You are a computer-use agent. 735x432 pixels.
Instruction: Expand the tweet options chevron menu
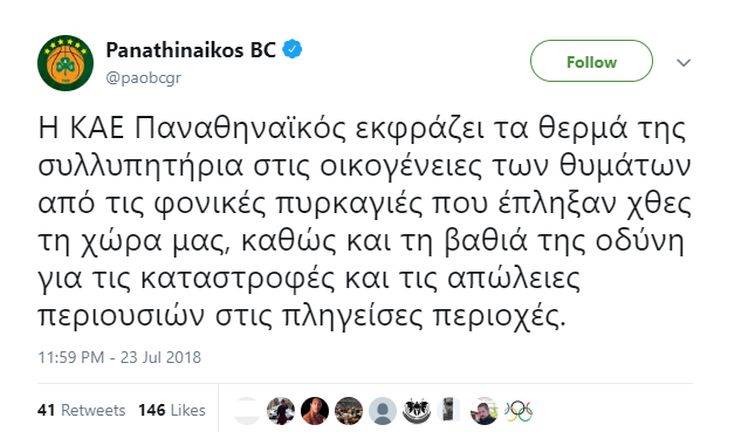point(684,62)
